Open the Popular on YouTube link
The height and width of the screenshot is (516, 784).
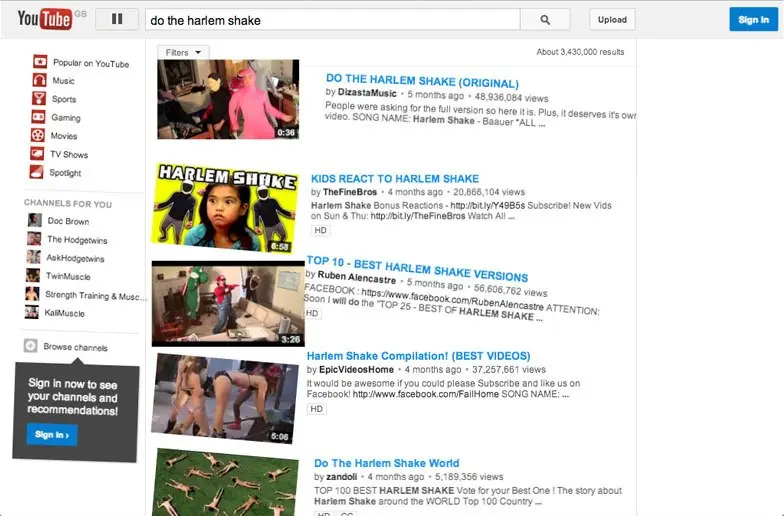tap(91, 64)
